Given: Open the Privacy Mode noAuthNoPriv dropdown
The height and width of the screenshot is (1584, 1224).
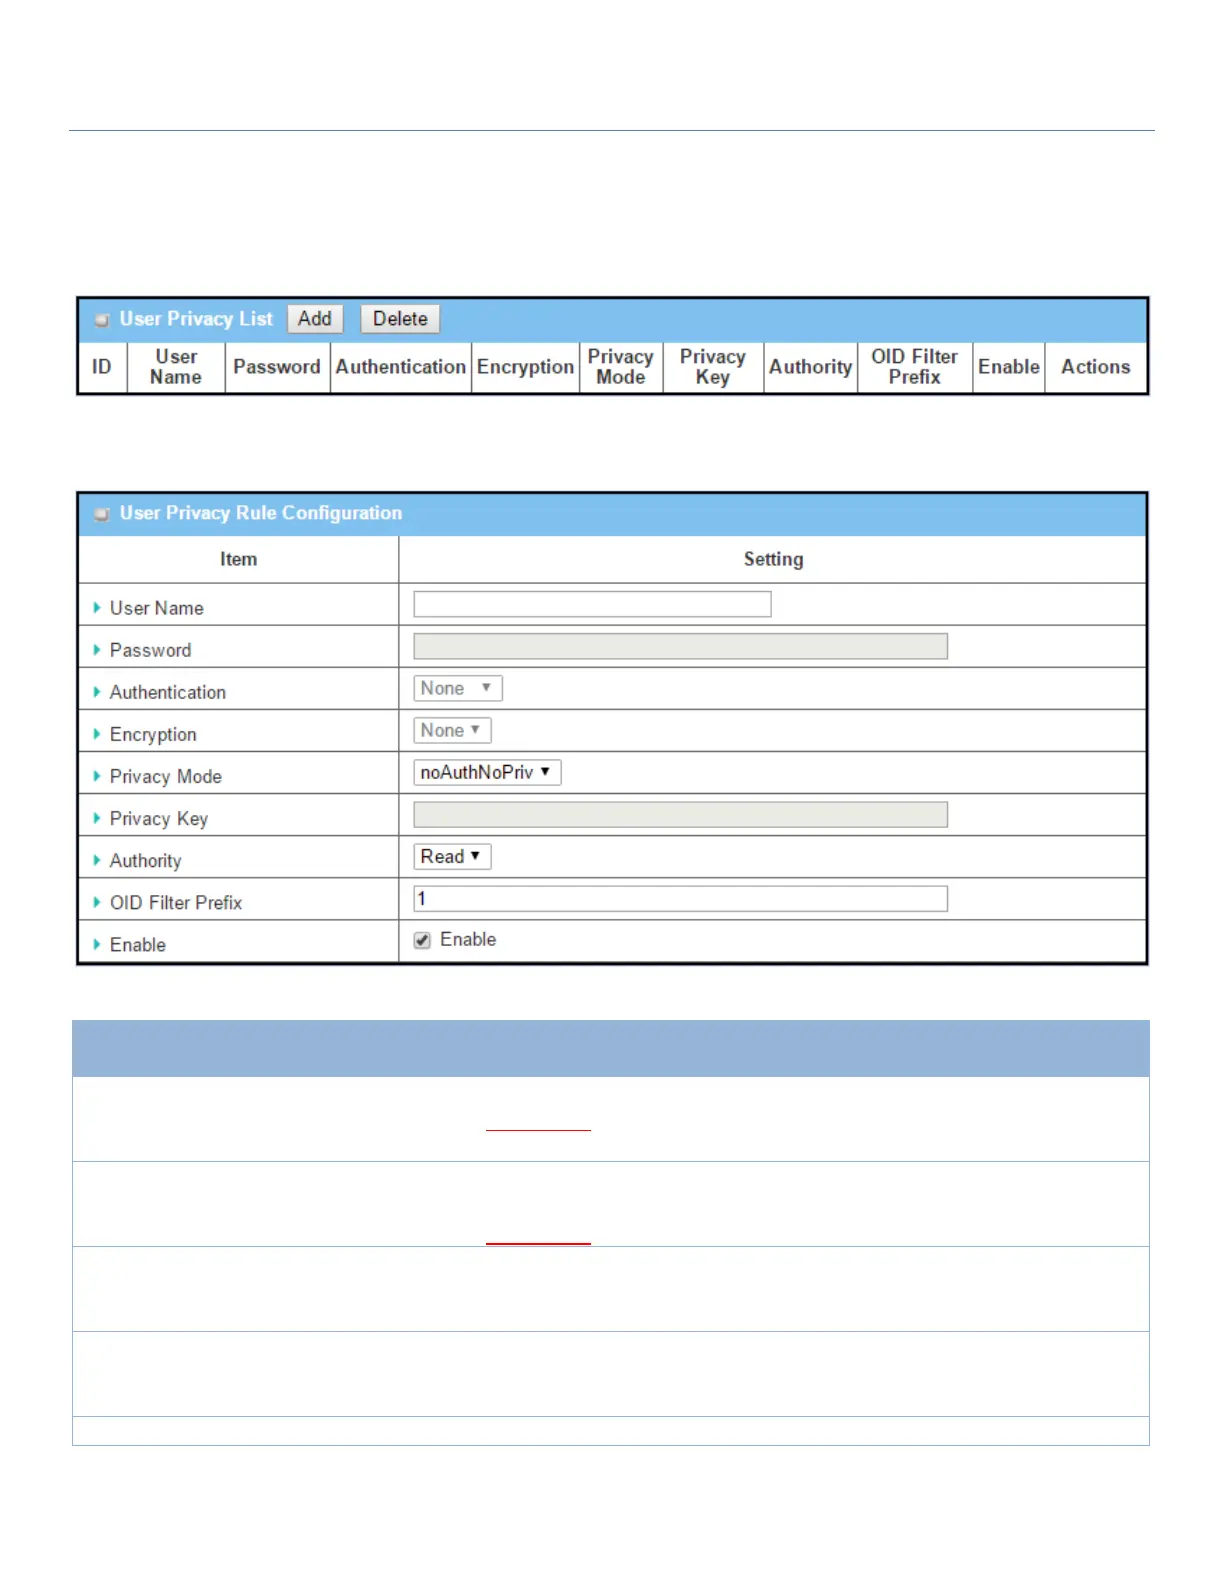Looking at the screenshot, I should [x=487, y=772].
